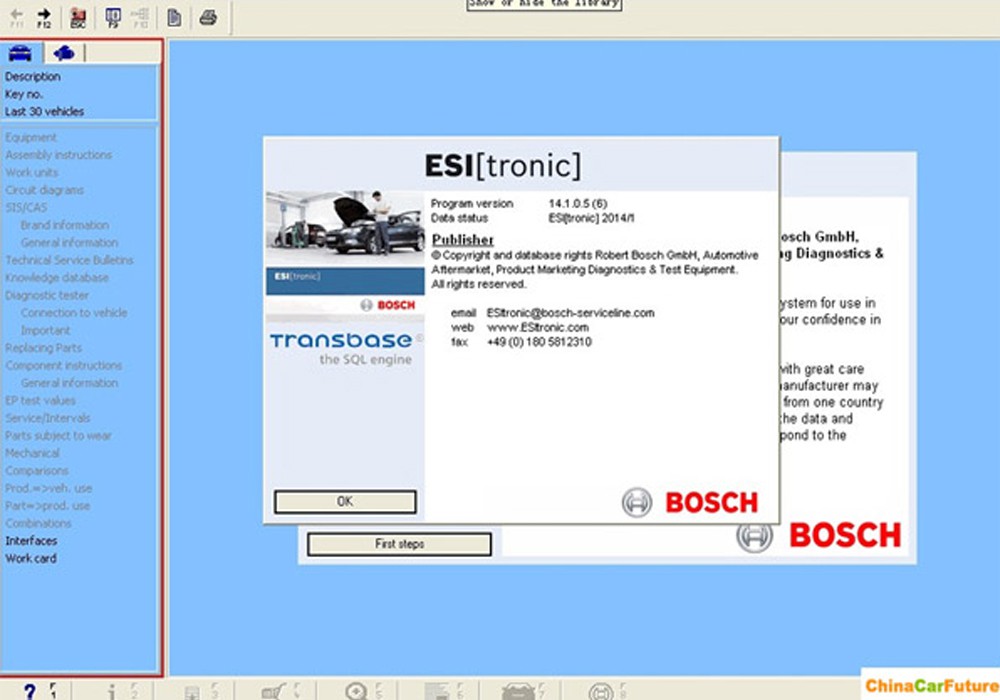Switch to the component equipment tab

64,53
